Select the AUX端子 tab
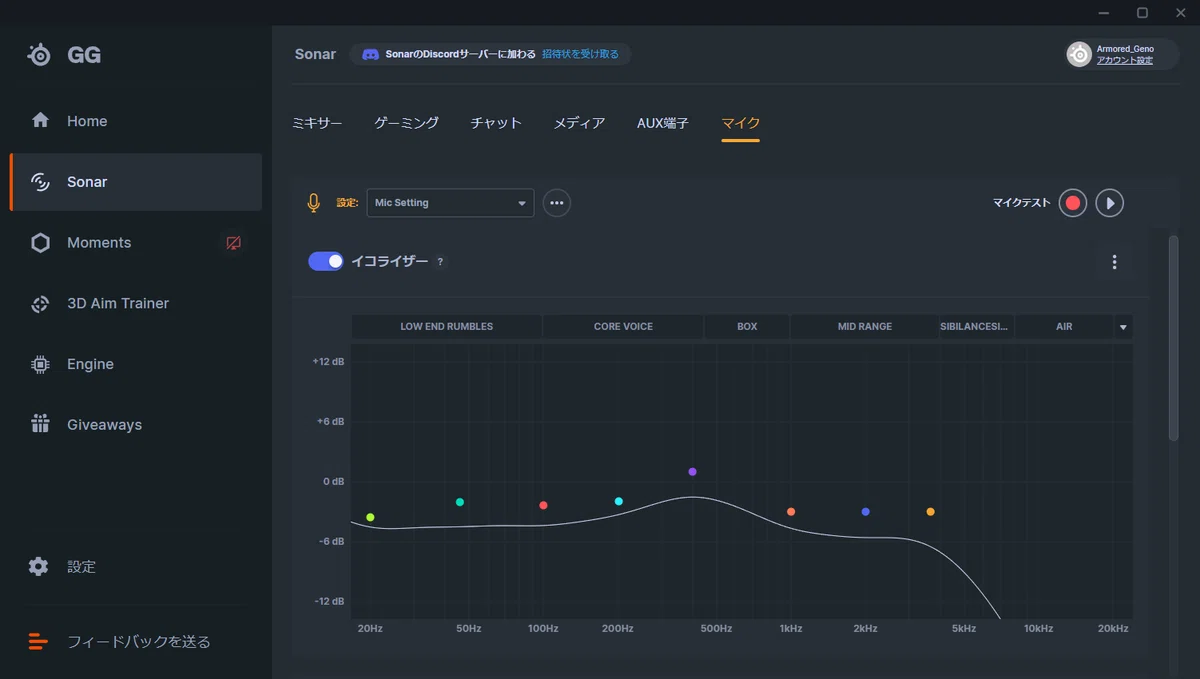This screenshot has width=1200, height=679. (663, 123)
